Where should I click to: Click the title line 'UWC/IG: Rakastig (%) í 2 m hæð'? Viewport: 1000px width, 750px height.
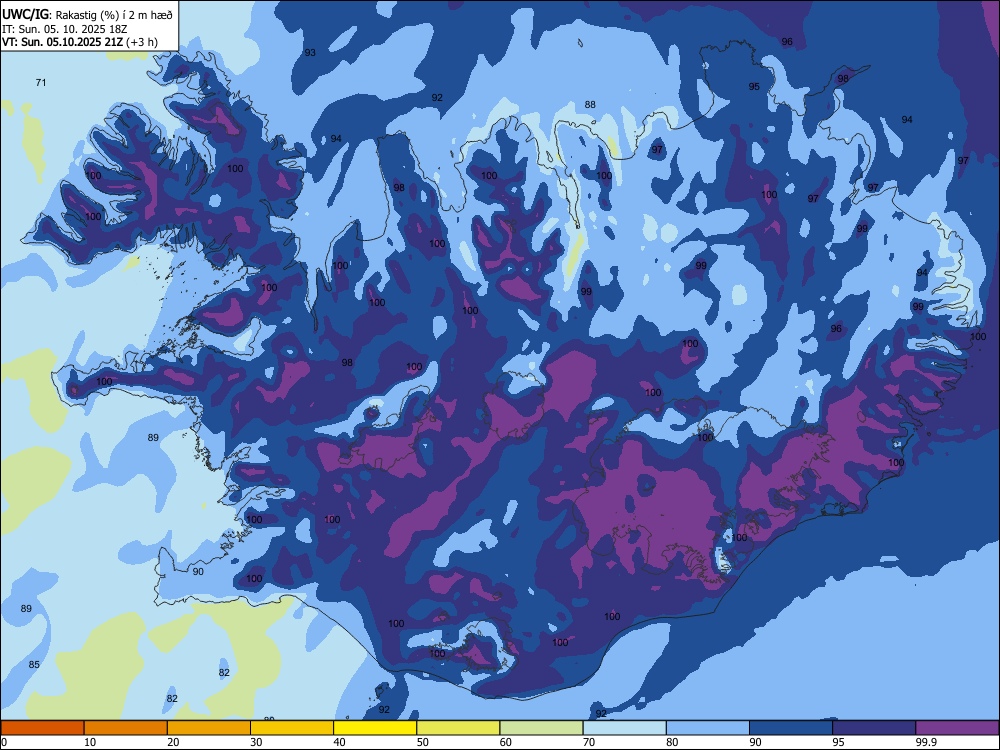click(87, 14)
